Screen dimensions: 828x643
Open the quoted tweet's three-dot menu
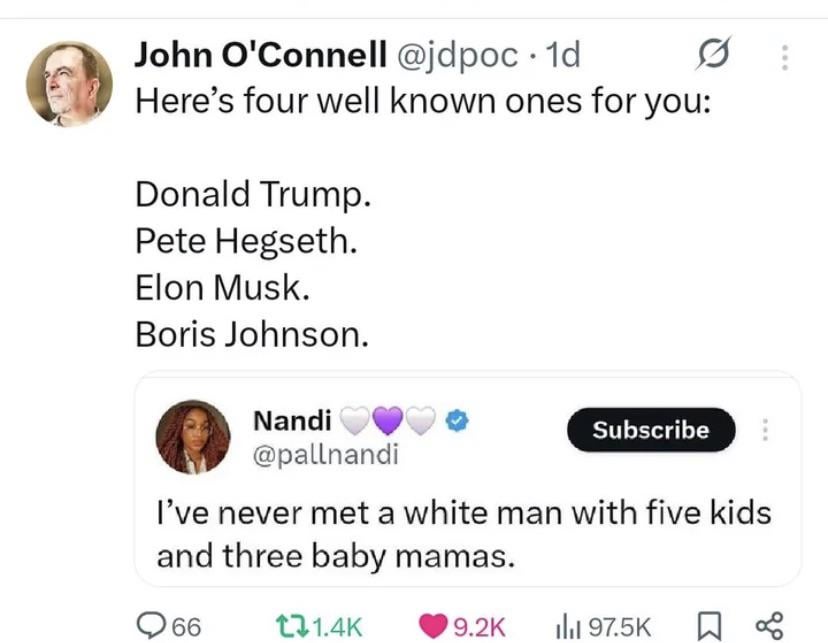pos(767,430)
